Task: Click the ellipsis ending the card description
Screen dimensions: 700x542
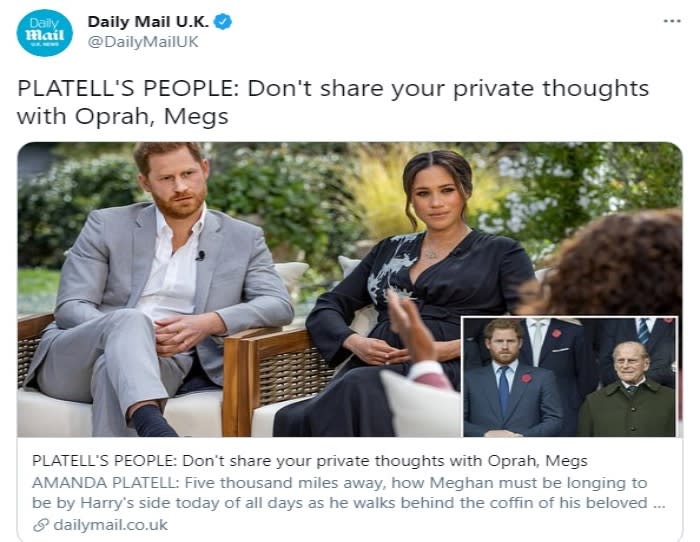Action: tap(658, 503)
